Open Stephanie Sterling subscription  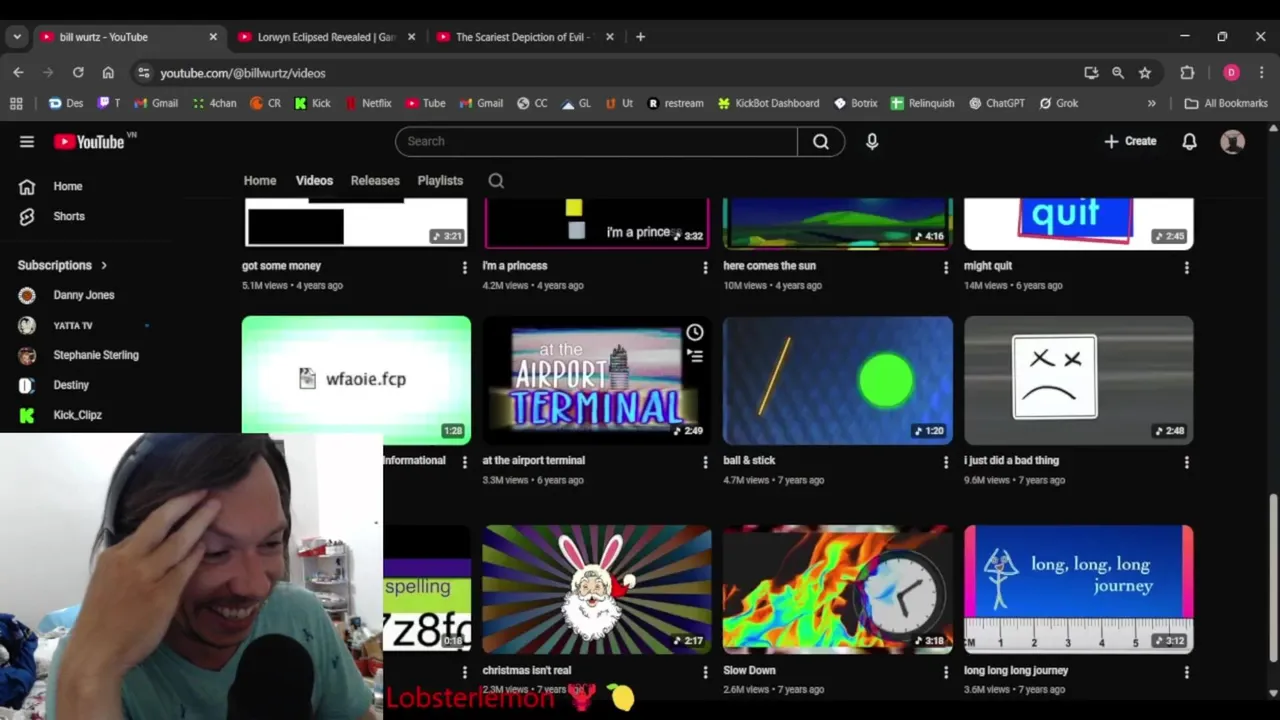[95, 355]
